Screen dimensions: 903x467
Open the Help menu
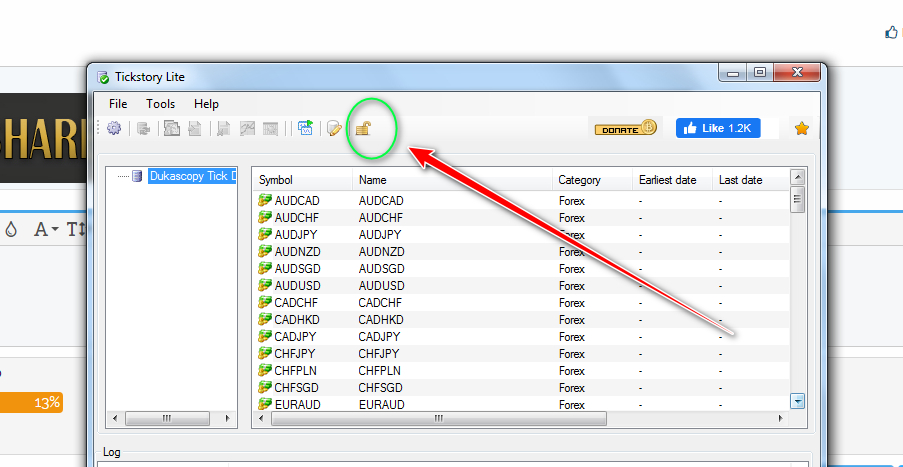pyautogui.click(x=206, y=104)
